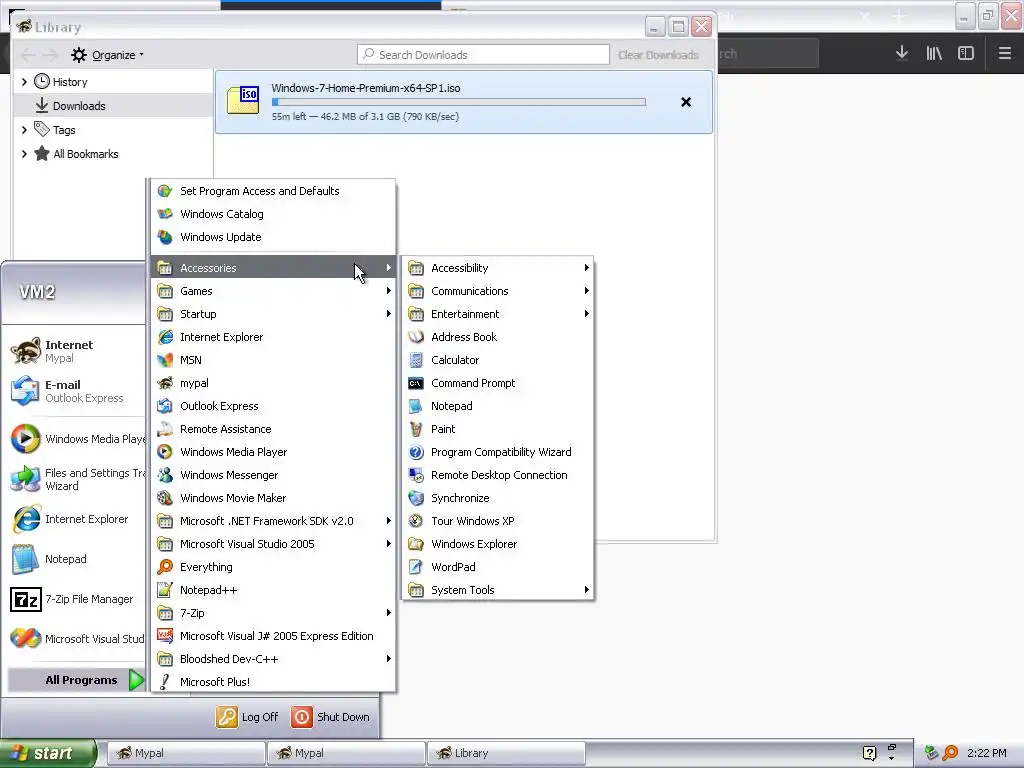Select Set Program Access and Defaults
The width and height of the screenshot is (1024, 768).
273,191
